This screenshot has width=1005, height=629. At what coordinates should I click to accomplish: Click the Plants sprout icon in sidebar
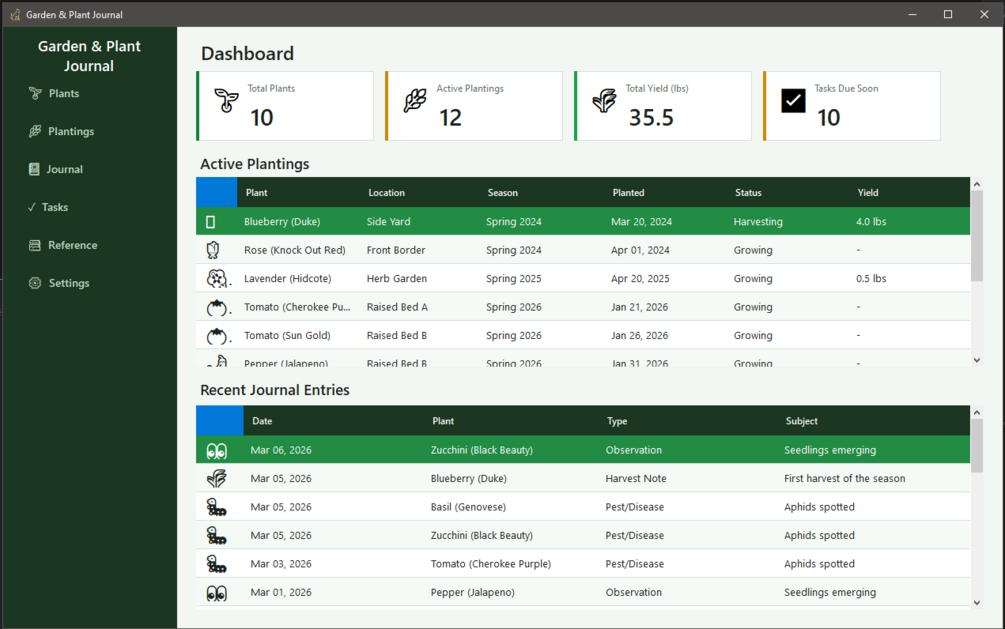tap(35, 94)
